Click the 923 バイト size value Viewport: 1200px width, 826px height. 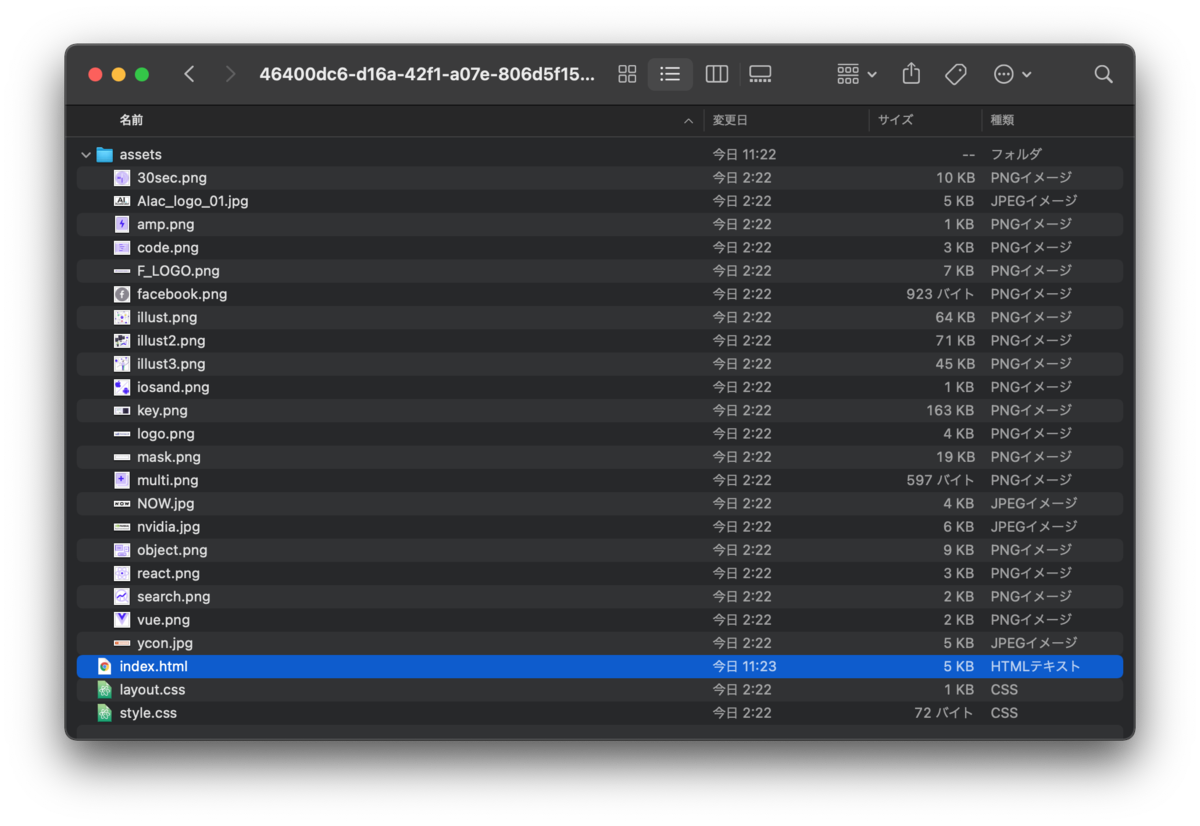click(x=940, y=294)
